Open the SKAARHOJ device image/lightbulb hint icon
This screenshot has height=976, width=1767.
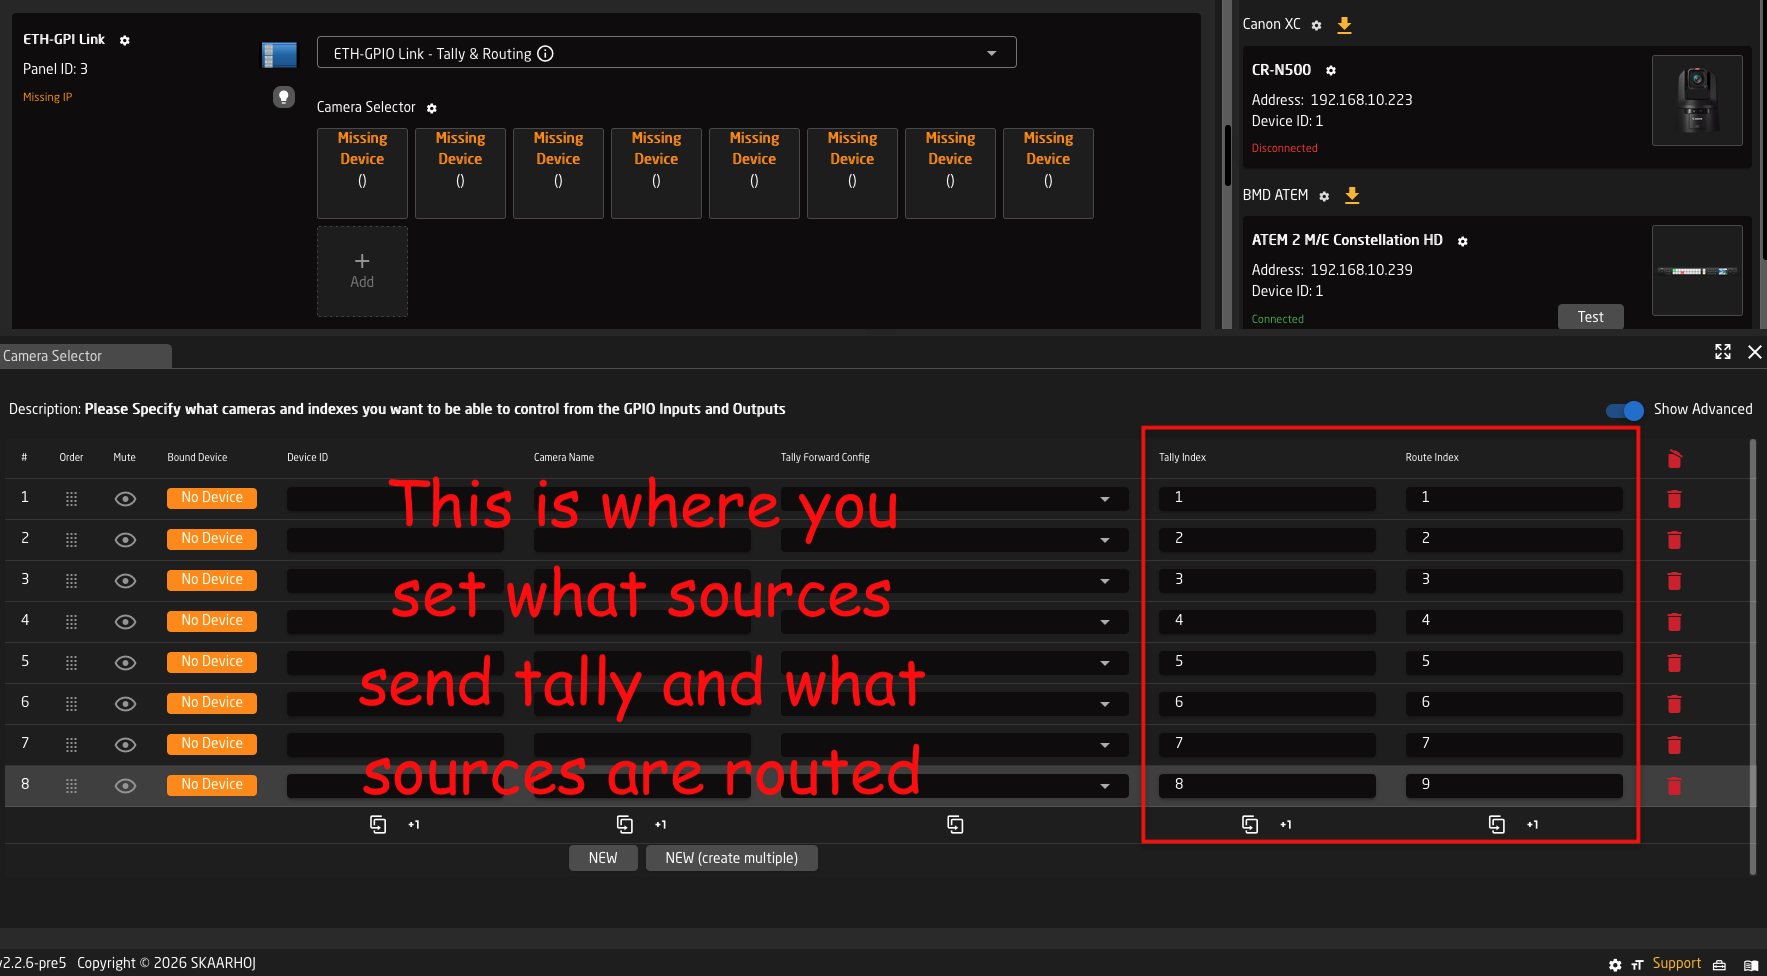click(x=284, y=97)
